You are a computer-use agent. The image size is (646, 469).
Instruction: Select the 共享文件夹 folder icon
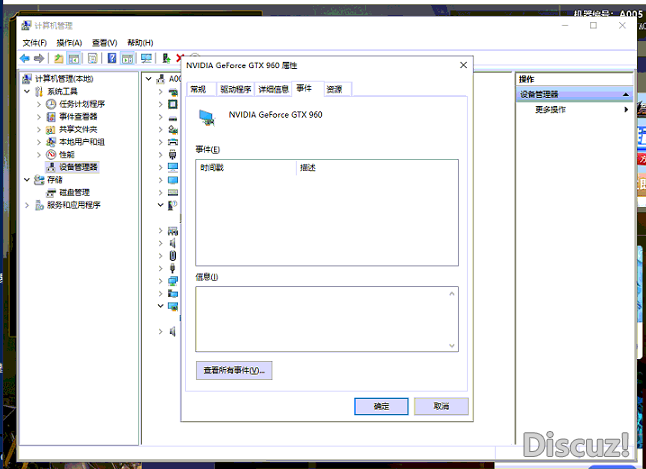pyautogui.click(x=51, y=129)
